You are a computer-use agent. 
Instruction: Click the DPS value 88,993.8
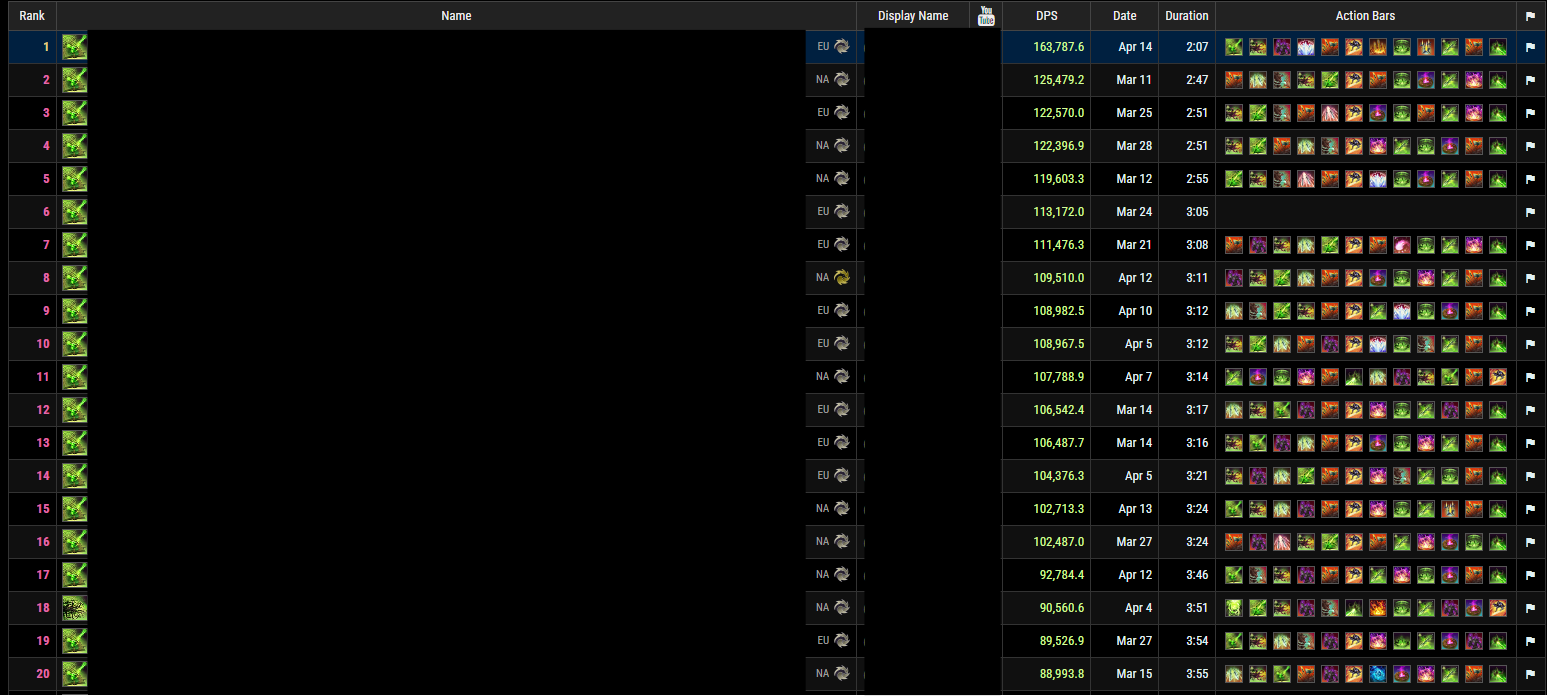point(1062,674)
